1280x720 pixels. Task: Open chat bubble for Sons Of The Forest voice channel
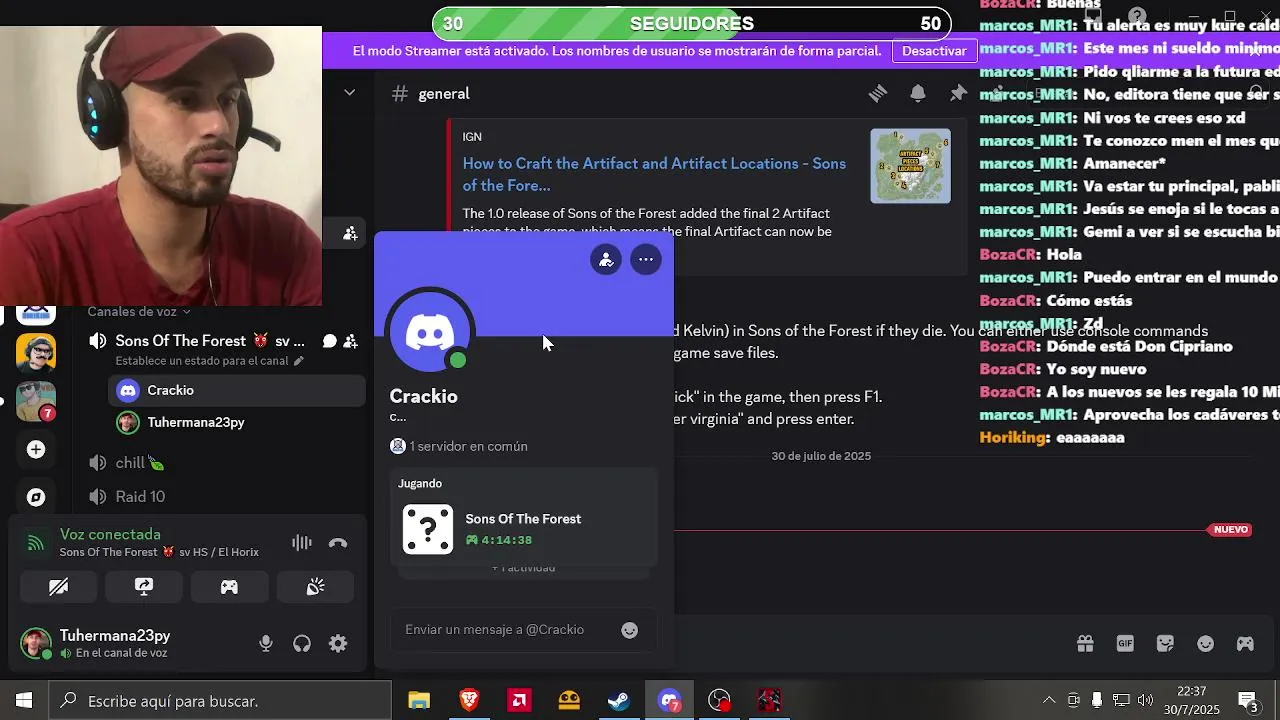point(329,341)
